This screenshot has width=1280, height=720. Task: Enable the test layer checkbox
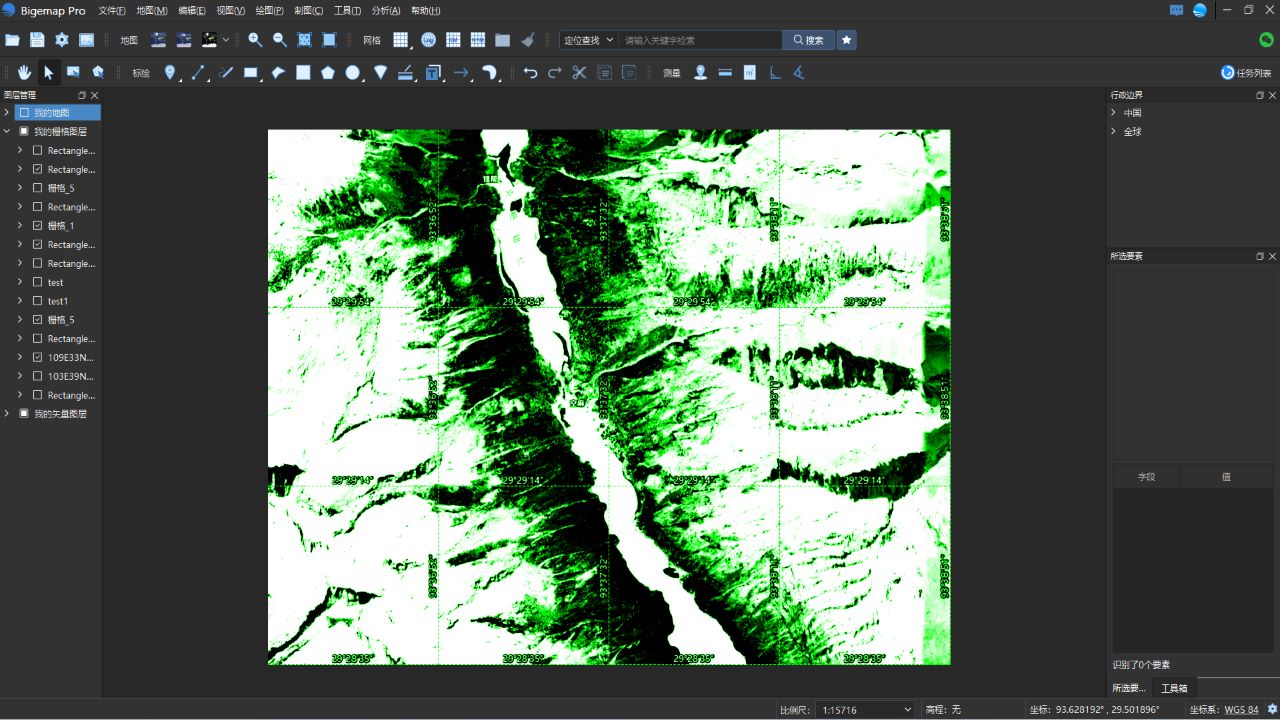pos(35,282)
